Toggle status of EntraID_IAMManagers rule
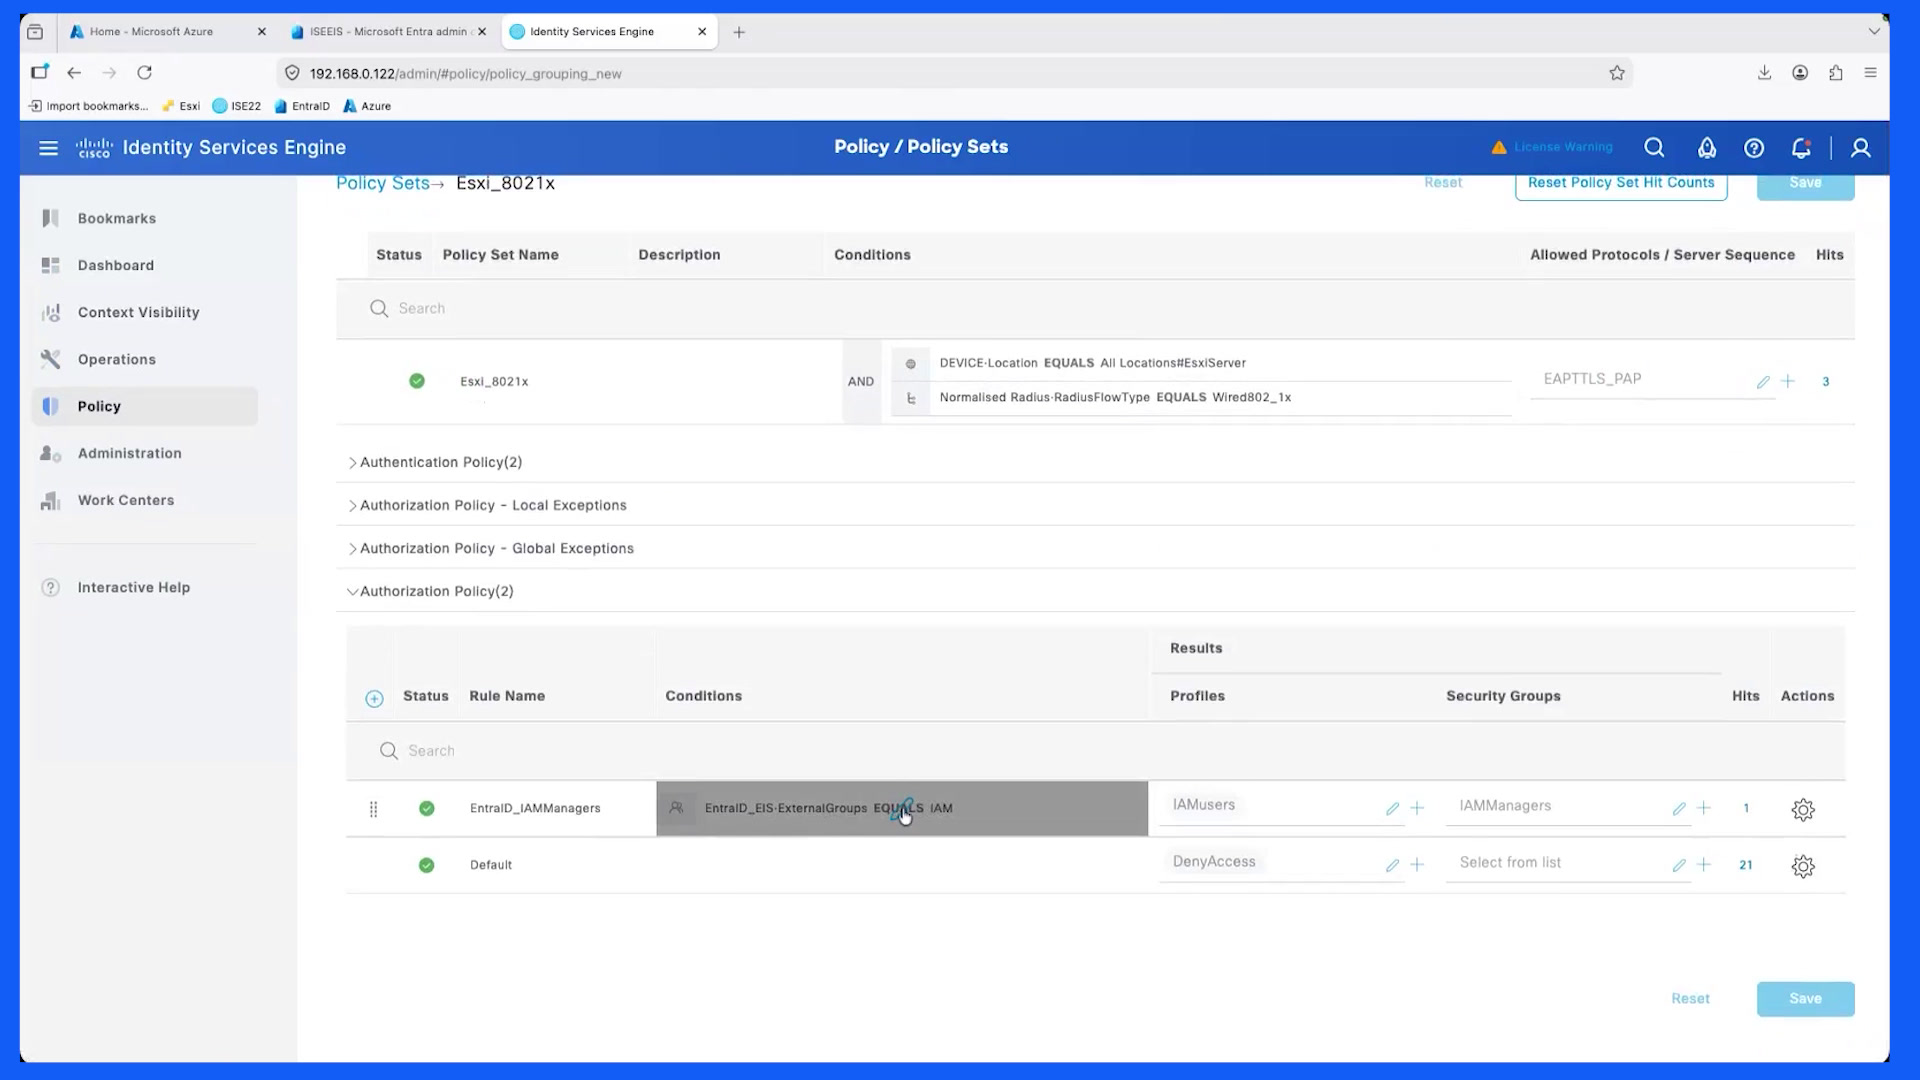 (427, 808)
